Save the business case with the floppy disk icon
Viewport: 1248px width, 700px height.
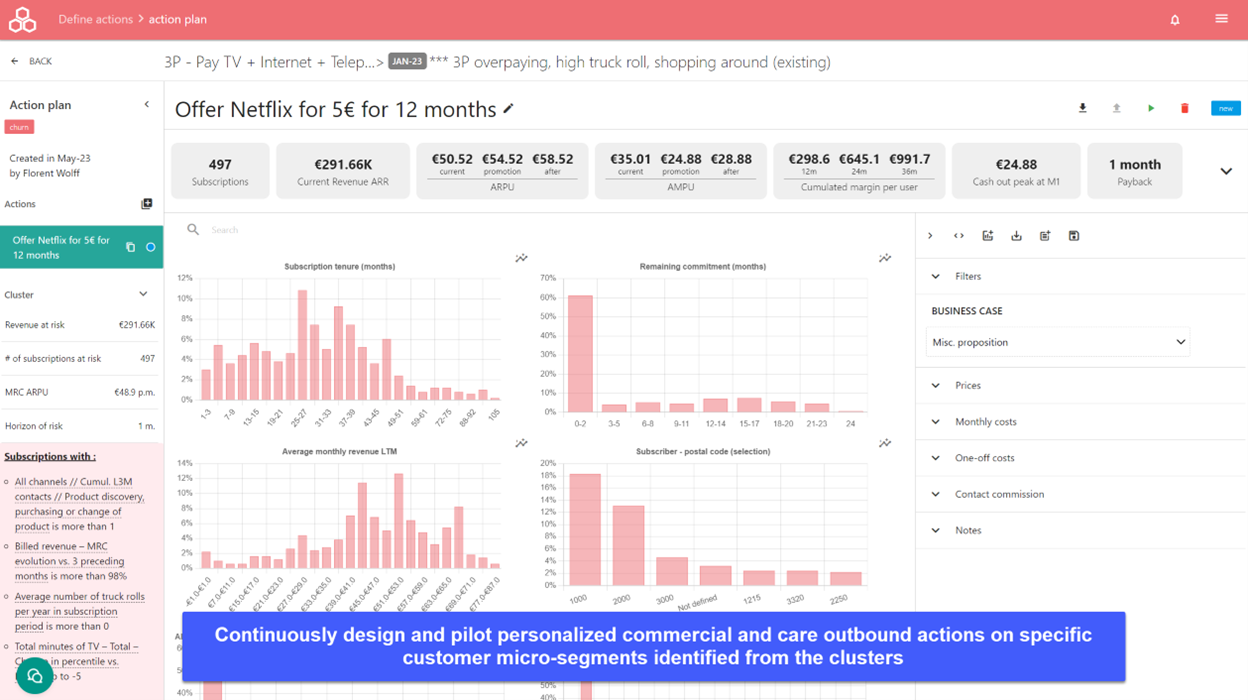click(x=1074, y=235)
